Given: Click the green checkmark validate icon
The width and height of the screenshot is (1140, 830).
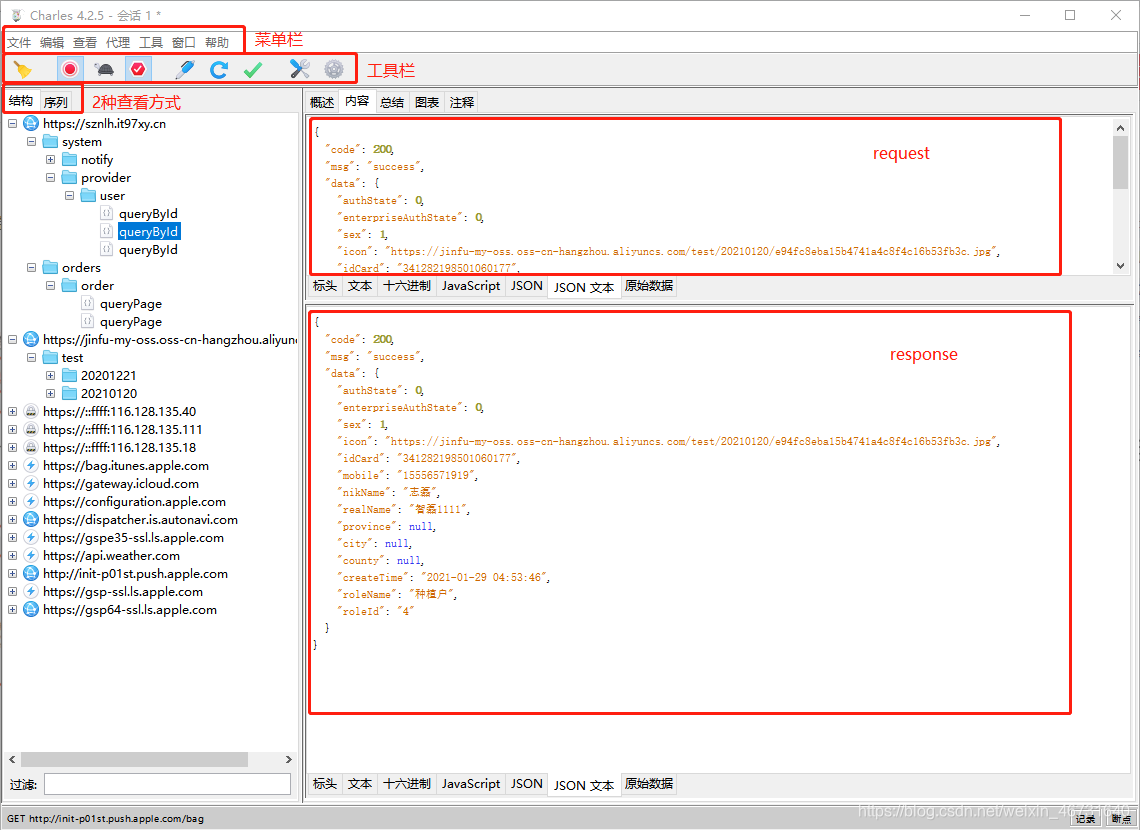Looking at the screenshot, I should (x=253, y=70).
